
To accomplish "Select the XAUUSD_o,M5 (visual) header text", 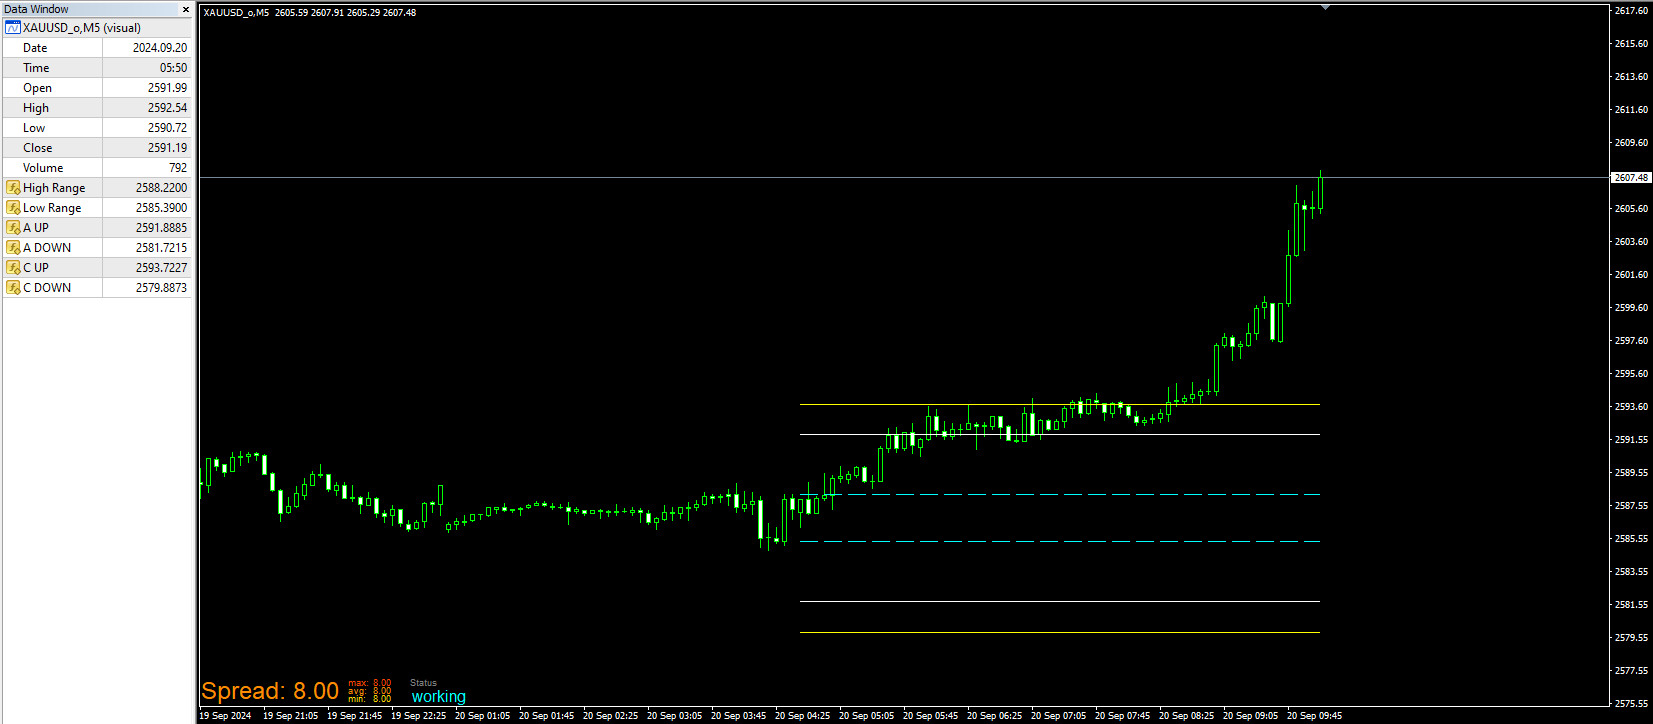I will 82,28.
